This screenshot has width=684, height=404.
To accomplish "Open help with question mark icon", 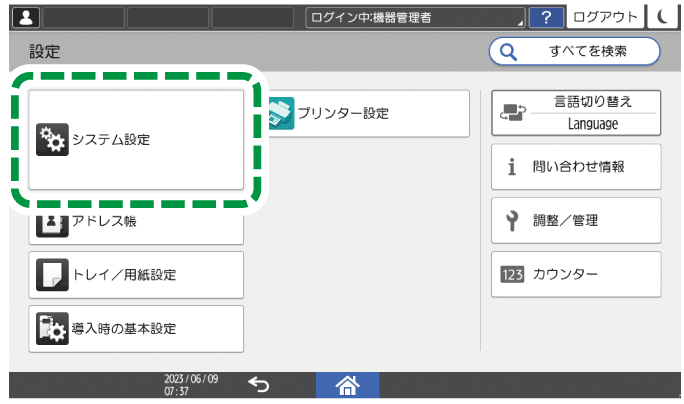I will point(546,18).
